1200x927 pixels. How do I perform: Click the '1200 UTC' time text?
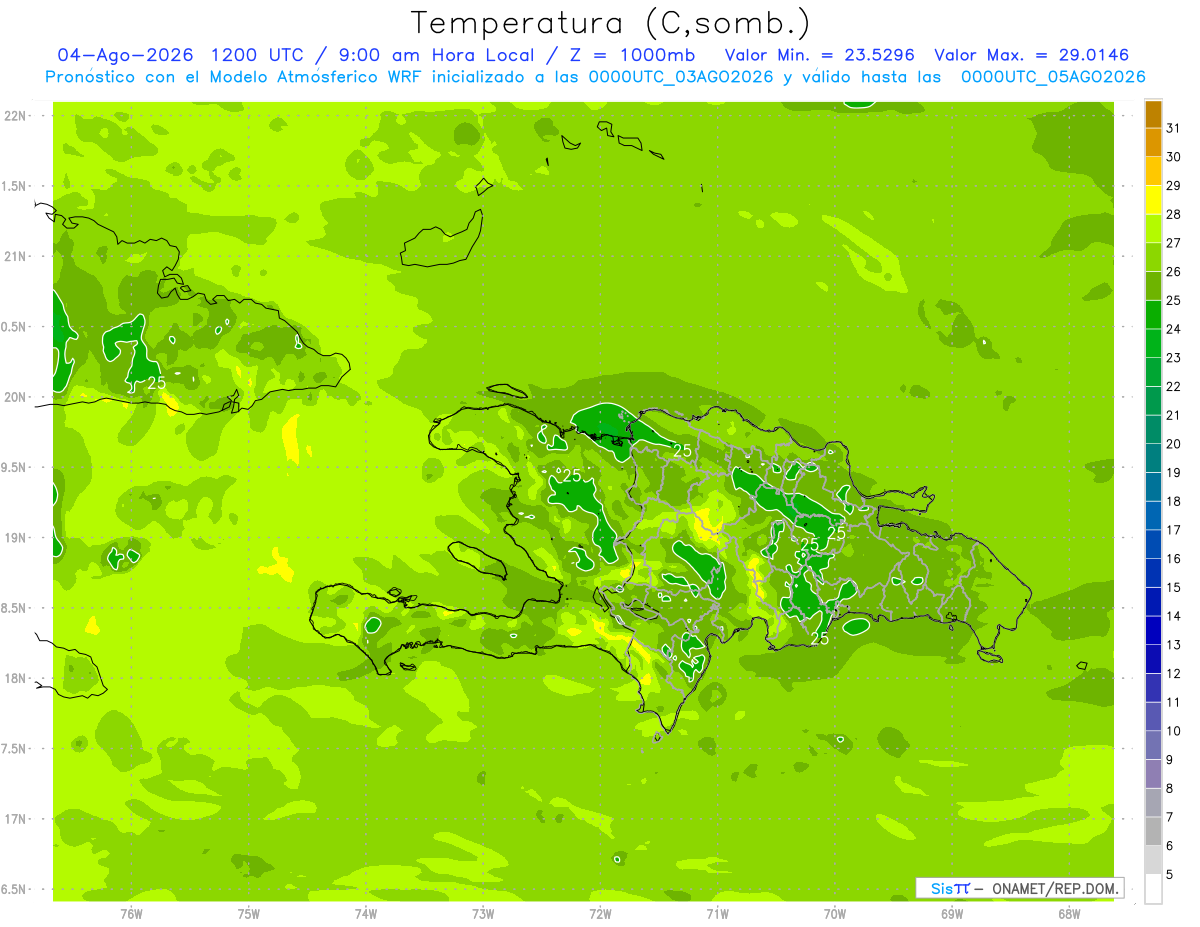(x=259, y=55)
